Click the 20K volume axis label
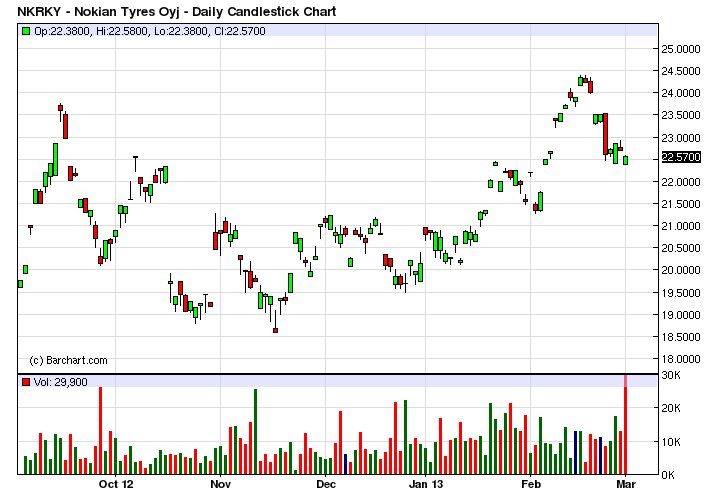Image resolution: width=707 pixels, height=493 pixels. (x=671, y=408)
